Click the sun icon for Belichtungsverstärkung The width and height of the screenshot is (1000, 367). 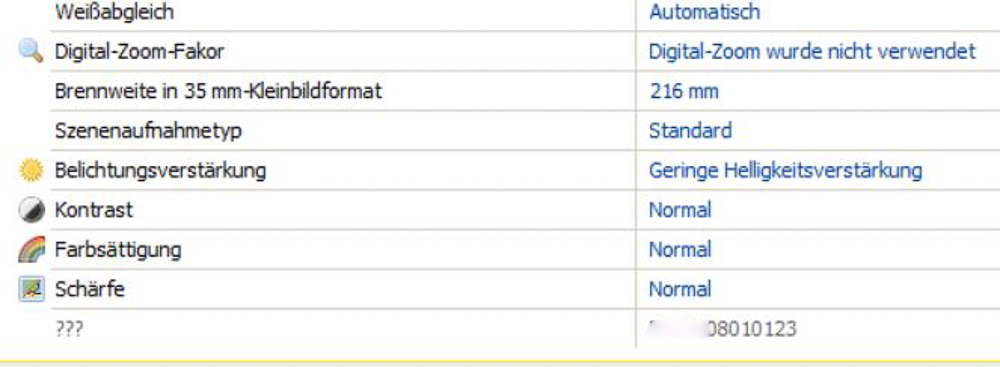point(31,170)
